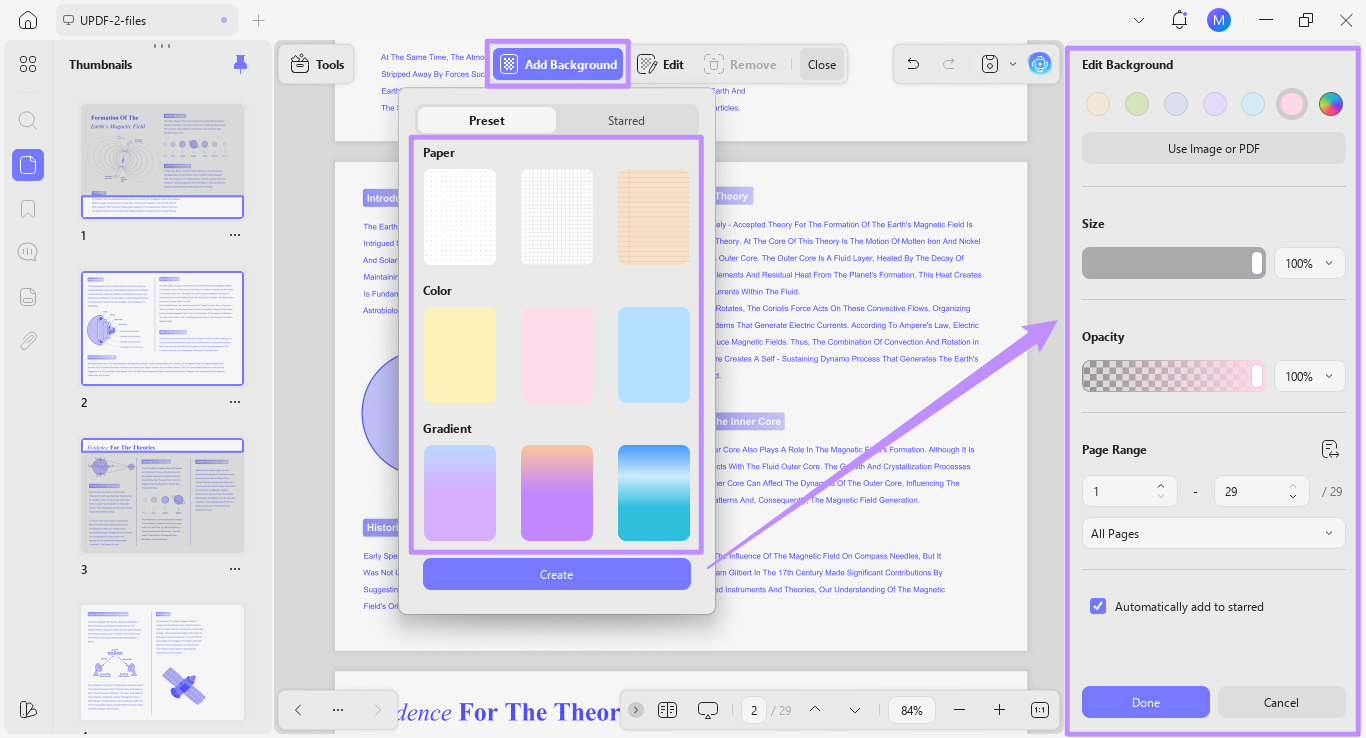Click Add Background button
The width and height of the screenshot is (1366, 738).
(558, 64)
